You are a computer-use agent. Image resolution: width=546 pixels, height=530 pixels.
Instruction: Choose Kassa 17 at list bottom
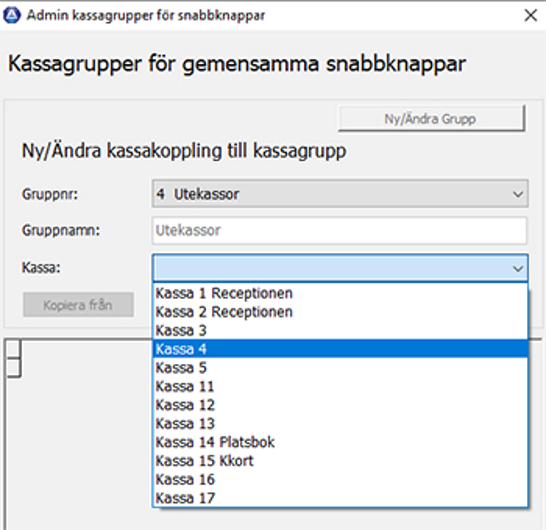[340, 498]
